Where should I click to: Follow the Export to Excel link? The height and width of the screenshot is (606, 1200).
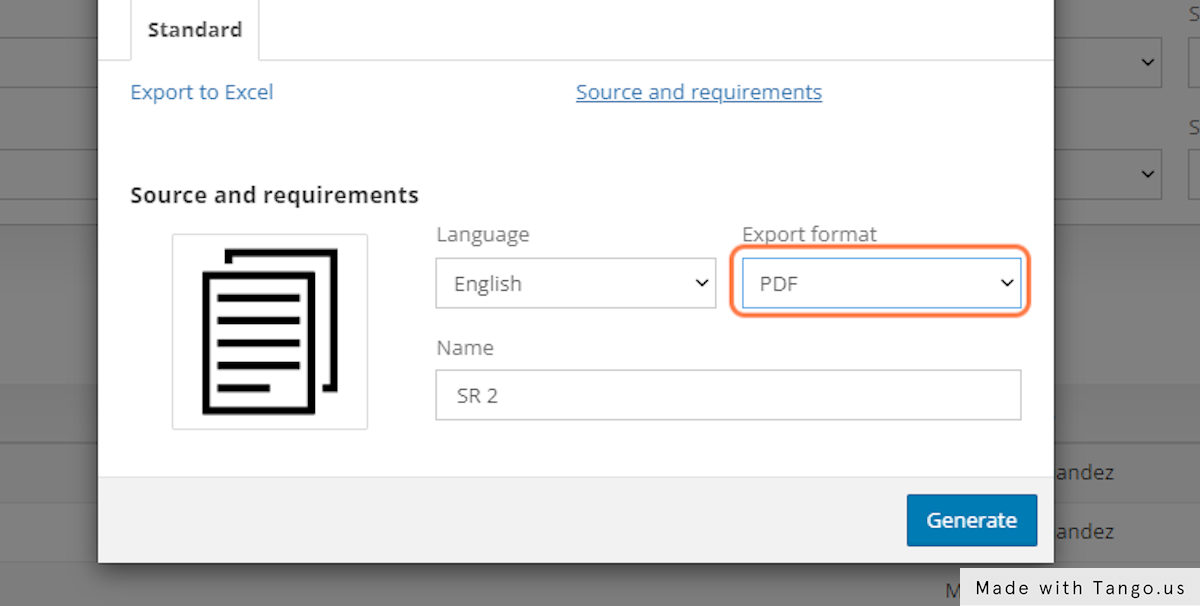click(201, 91)
